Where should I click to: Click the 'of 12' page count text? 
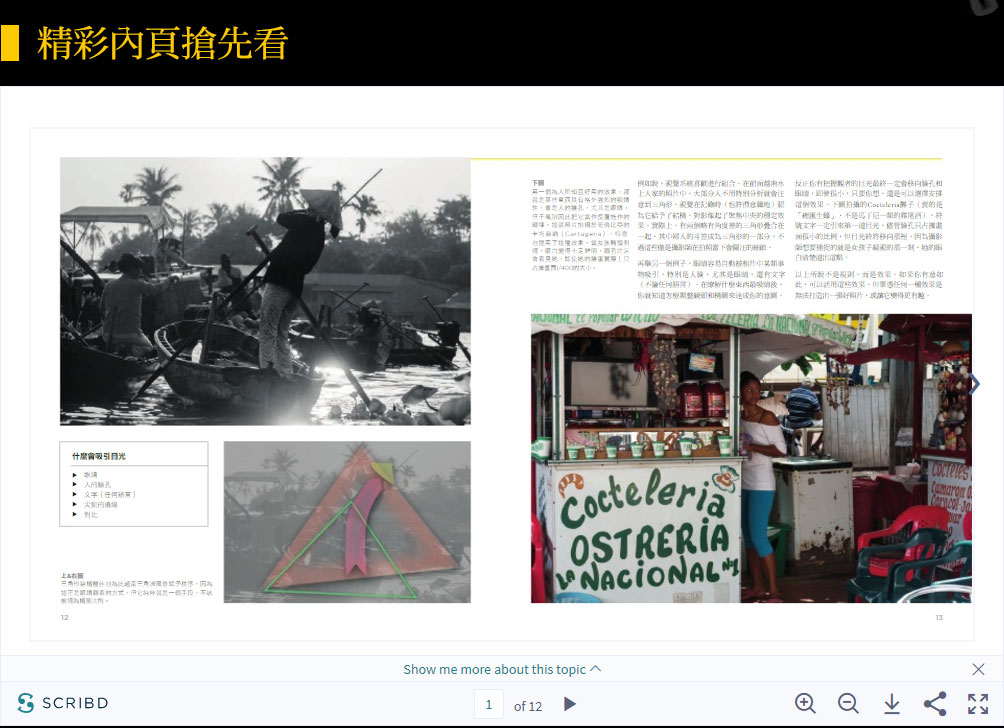[528, 706]
